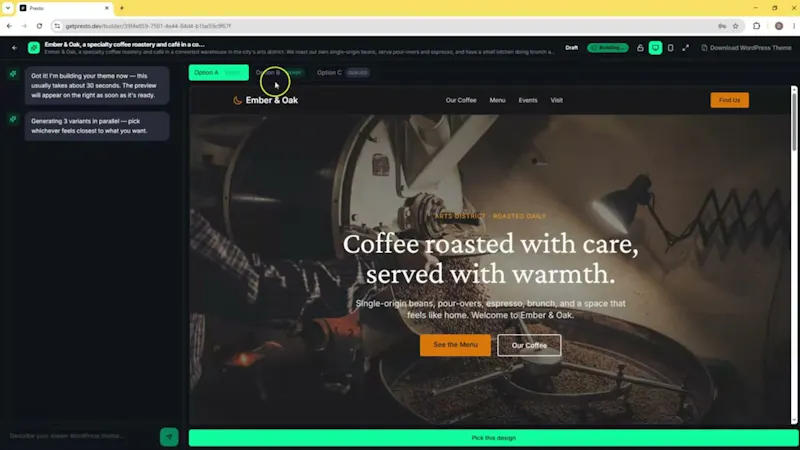The height and width of the screenshot is (450, 800).
Task: Switch to desktop preview mode
Action: point(655,48)
